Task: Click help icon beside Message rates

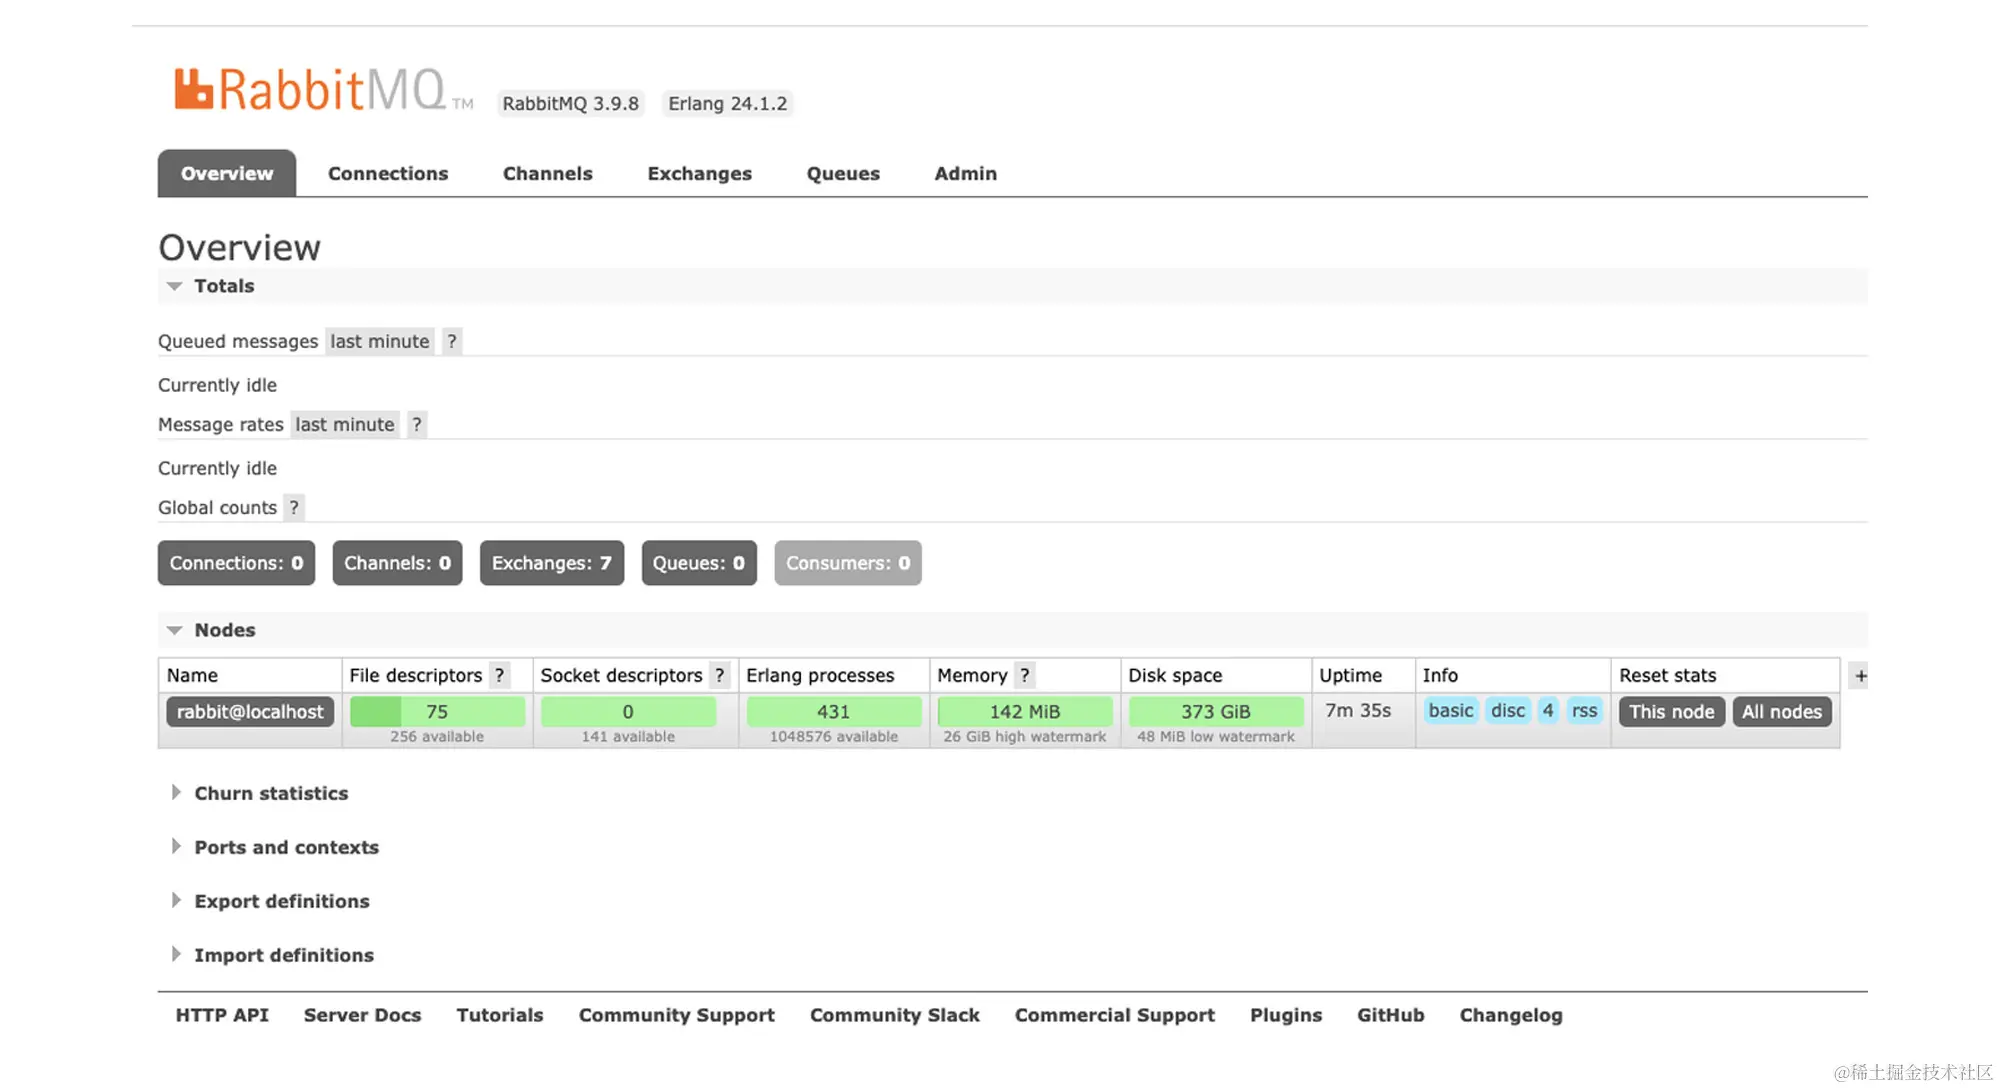Action: click(x=417, y=424)
